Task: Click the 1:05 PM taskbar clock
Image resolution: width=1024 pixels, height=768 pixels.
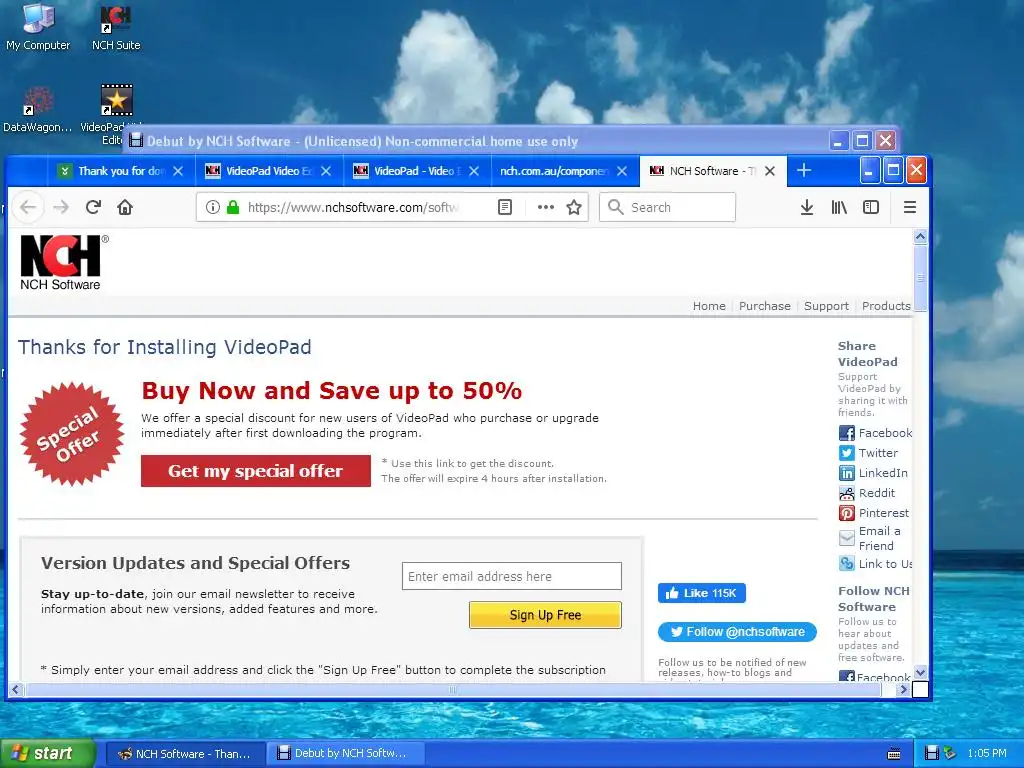Action: (987, 753)
